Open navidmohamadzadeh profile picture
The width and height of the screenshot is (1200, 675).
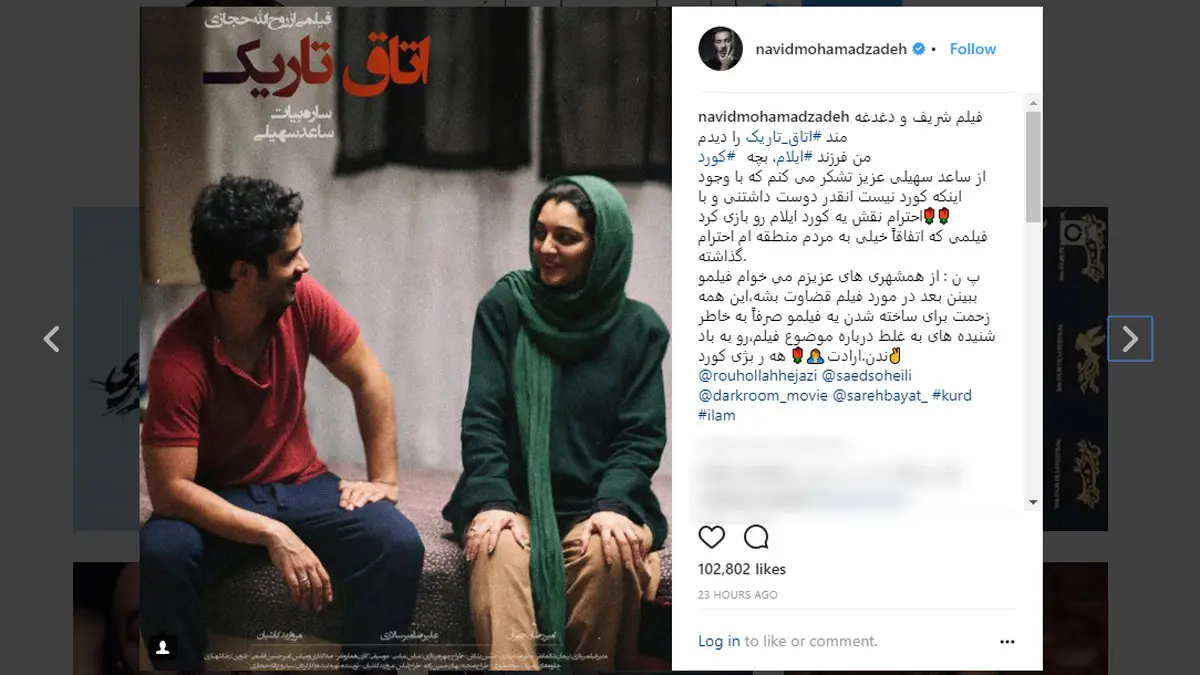(x=720, y=49)
